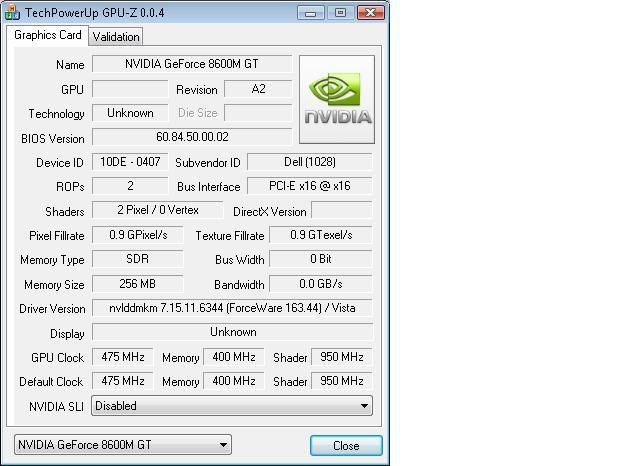This screenshot has width=640, height=466.
Task: Click the GPU Clock value 475 MHz
Action: click(122, 357)
